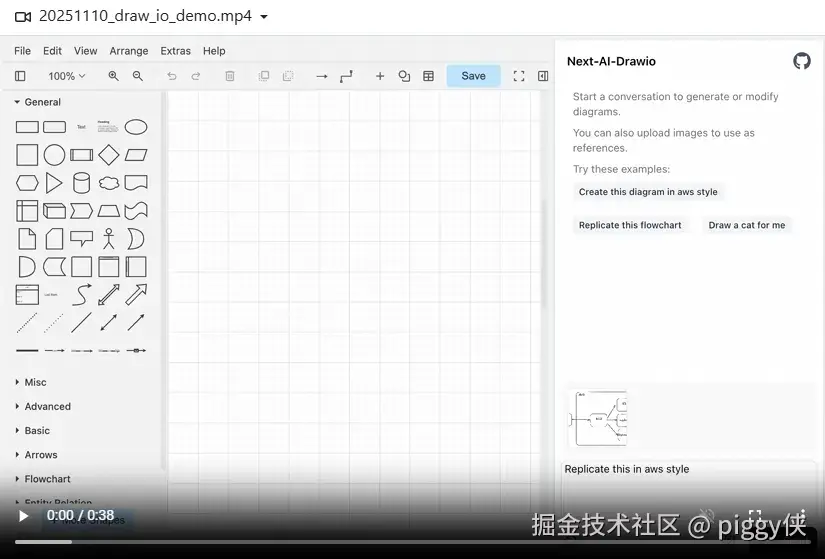This screenshot has width=825, height=559.
Task: Click the zoom out magnifier icon
Action: pyautogui.click(x=138, y=76)
